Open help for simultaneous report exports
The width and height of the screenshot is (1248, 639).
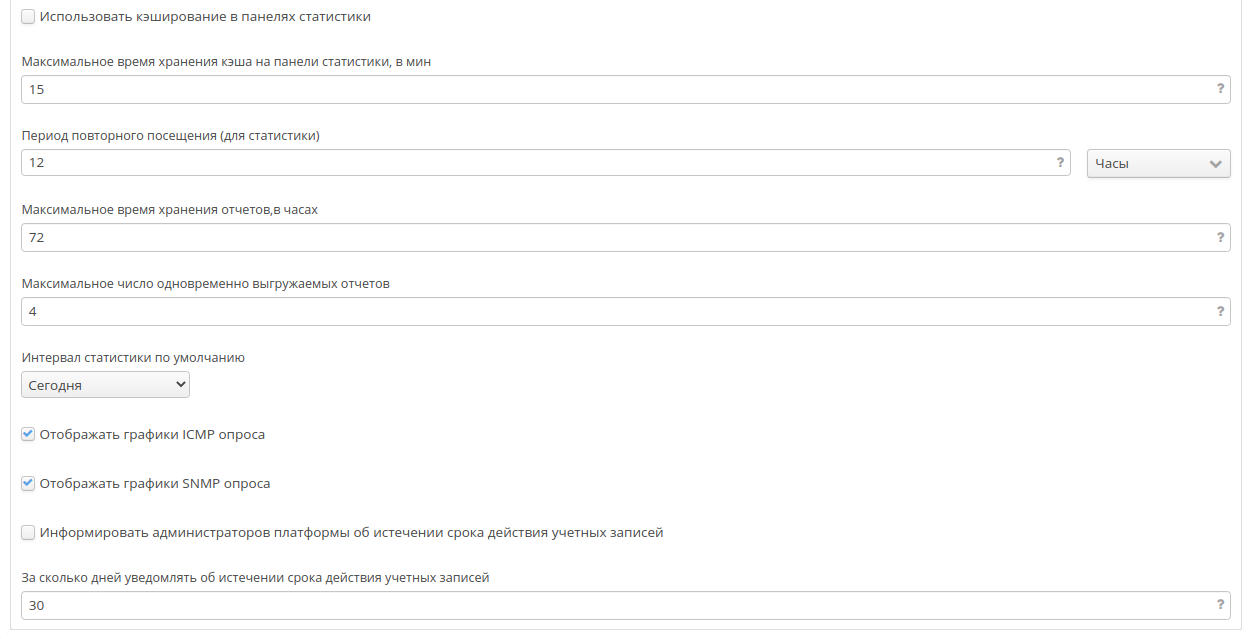click(1220, 311)
